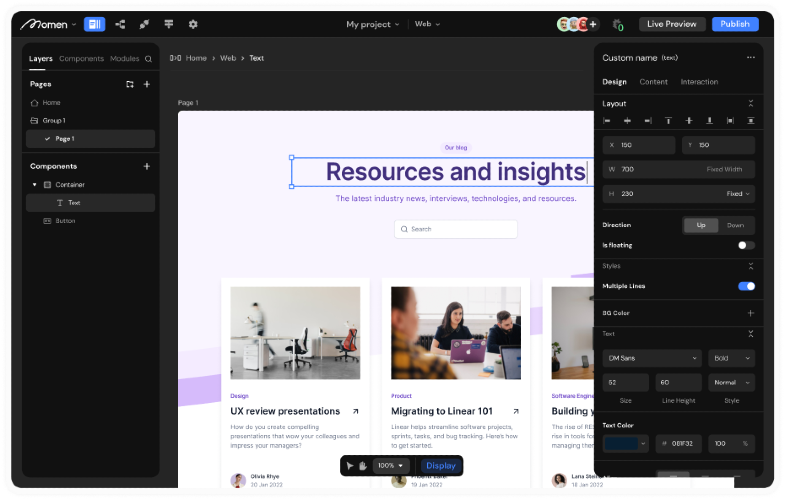Click the Text Color swatch
Image resolution: width=785 pixels, height=500 pixels.
click(621, 443)
